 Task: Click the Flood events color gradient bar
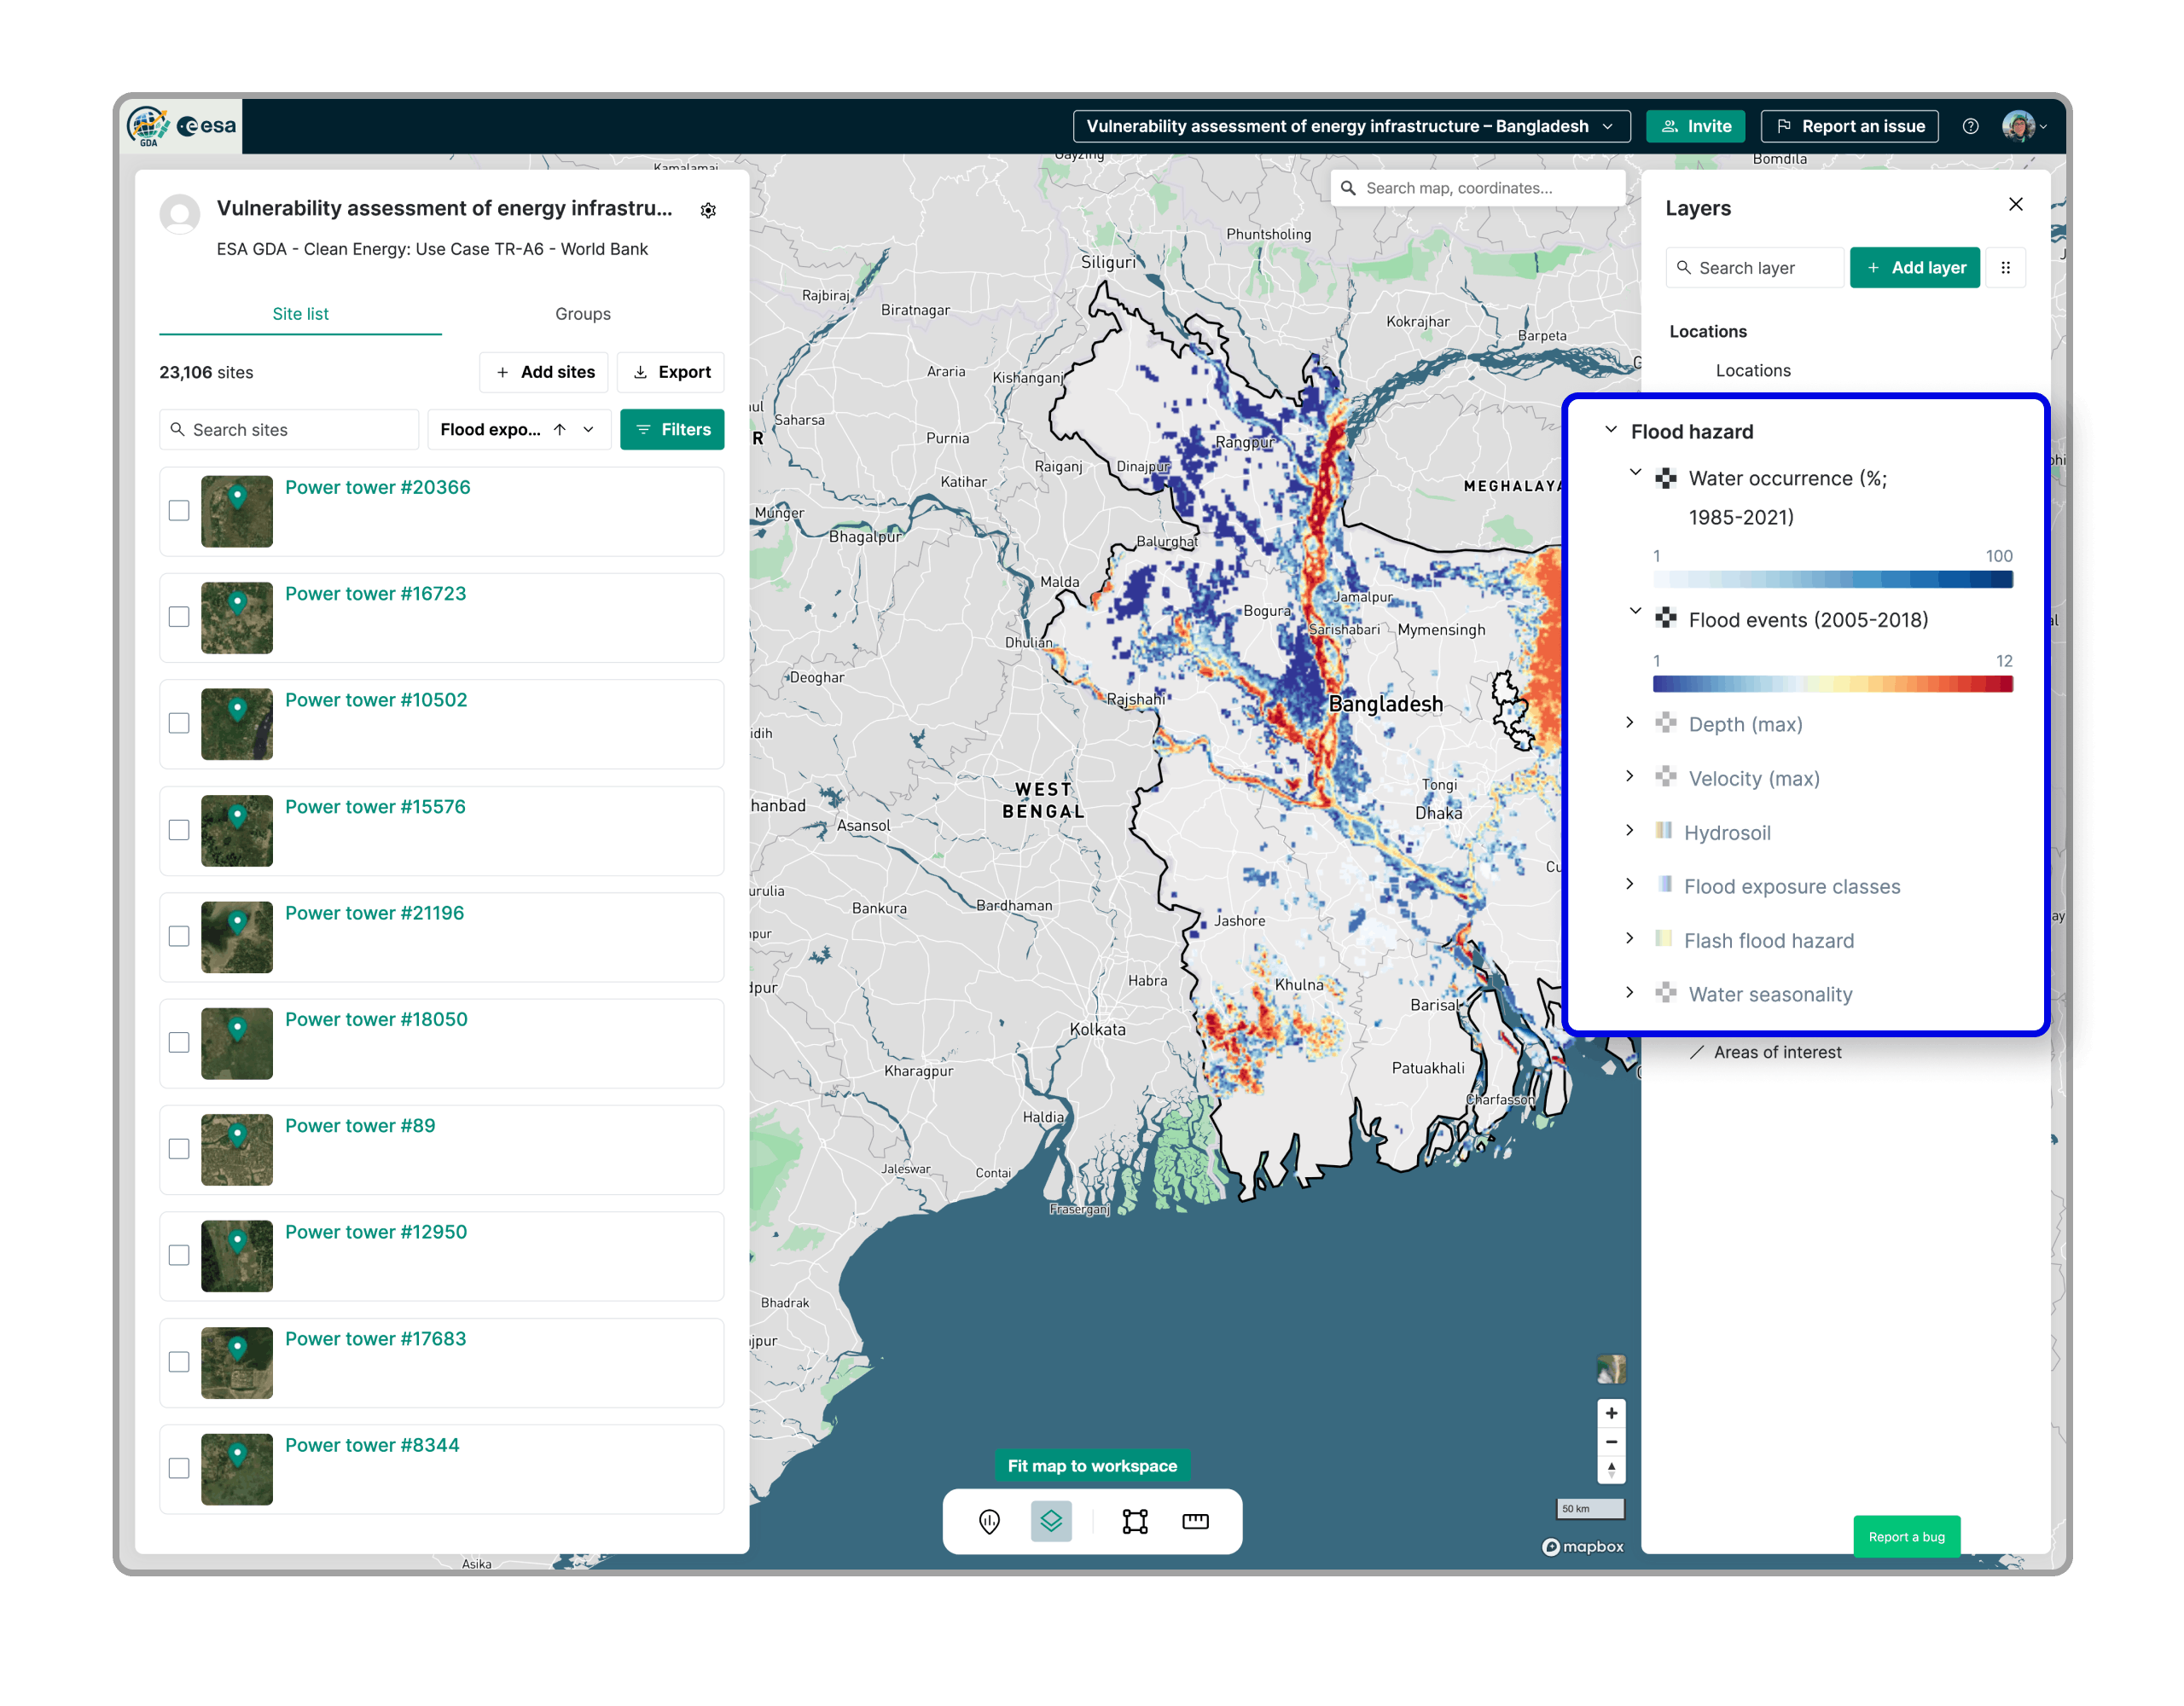click(1832, 684)
